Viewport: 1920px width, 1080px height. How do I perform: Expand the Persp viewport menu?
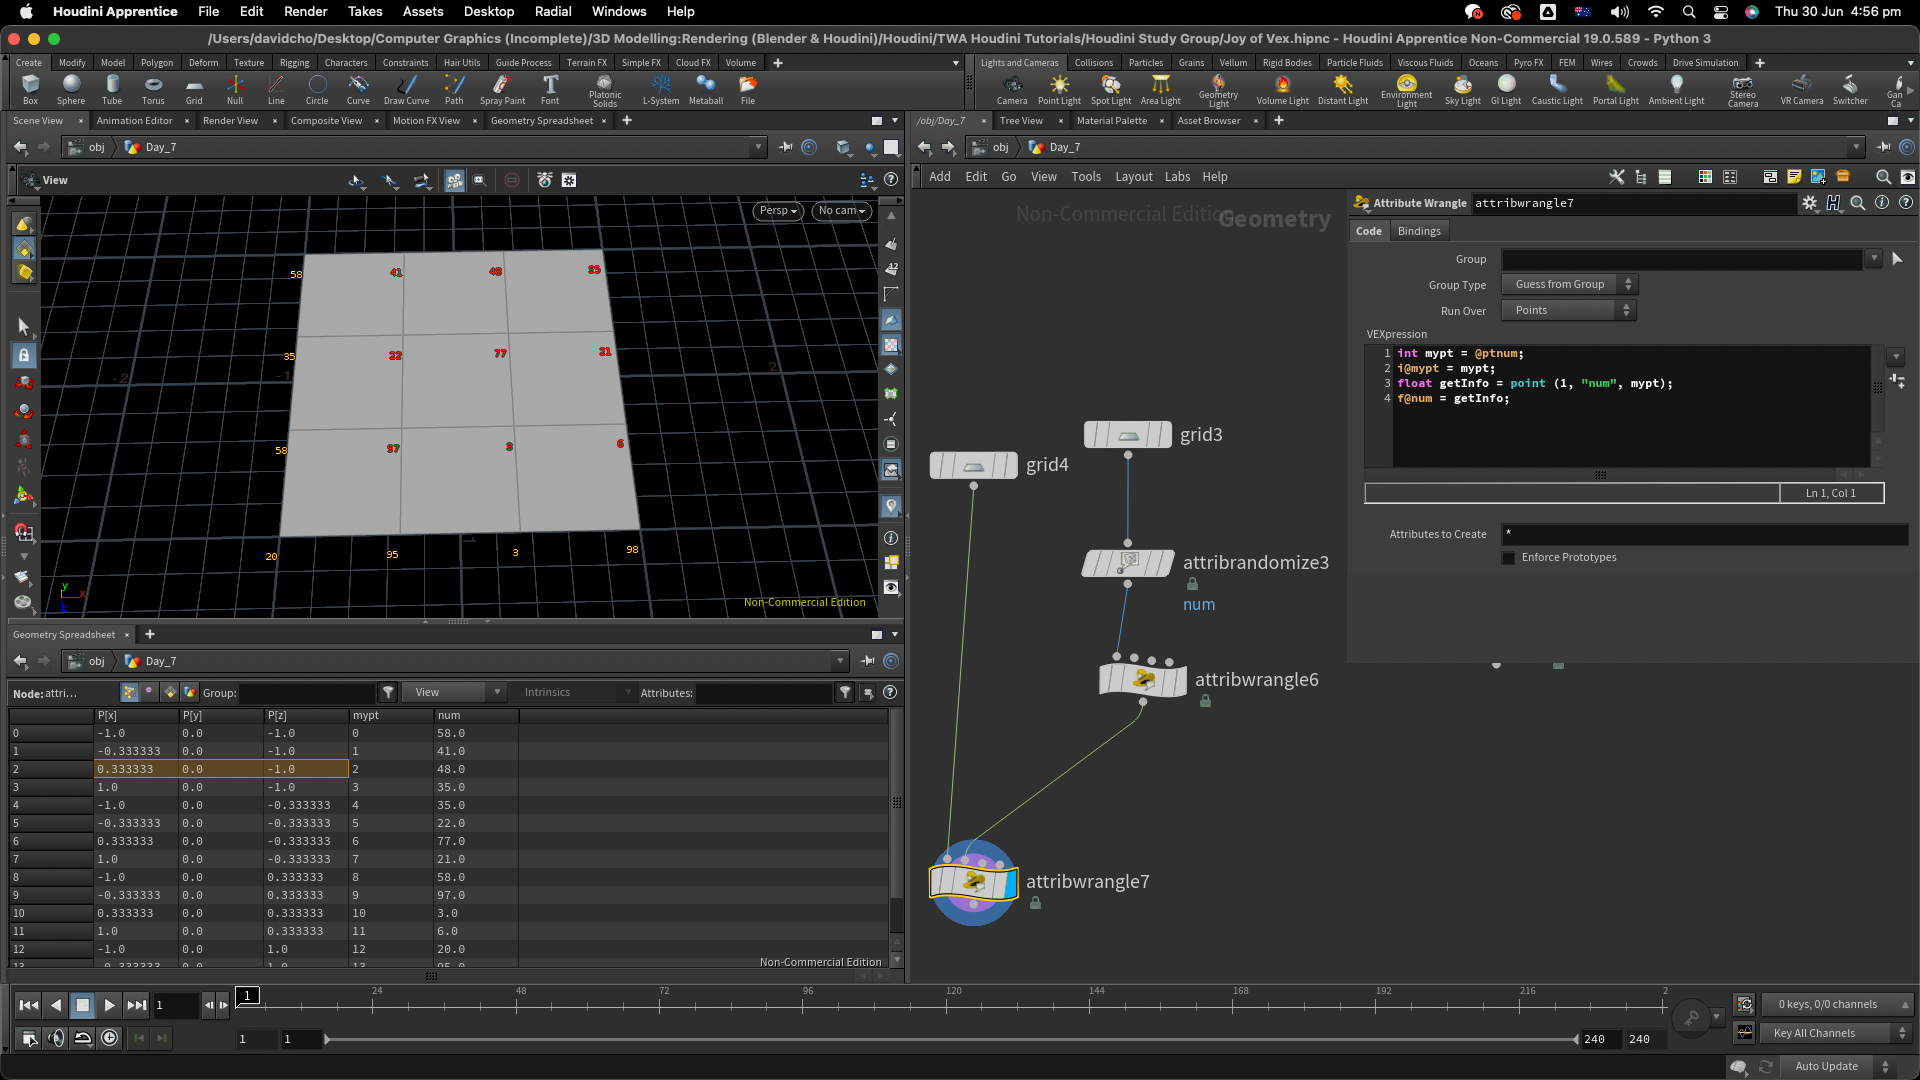777,211
